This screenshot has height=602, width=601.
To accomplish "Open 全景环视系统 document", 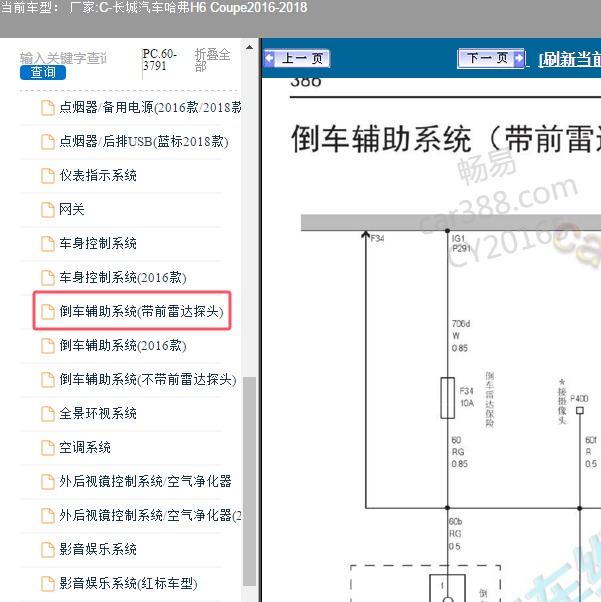I will click(98, 413).
